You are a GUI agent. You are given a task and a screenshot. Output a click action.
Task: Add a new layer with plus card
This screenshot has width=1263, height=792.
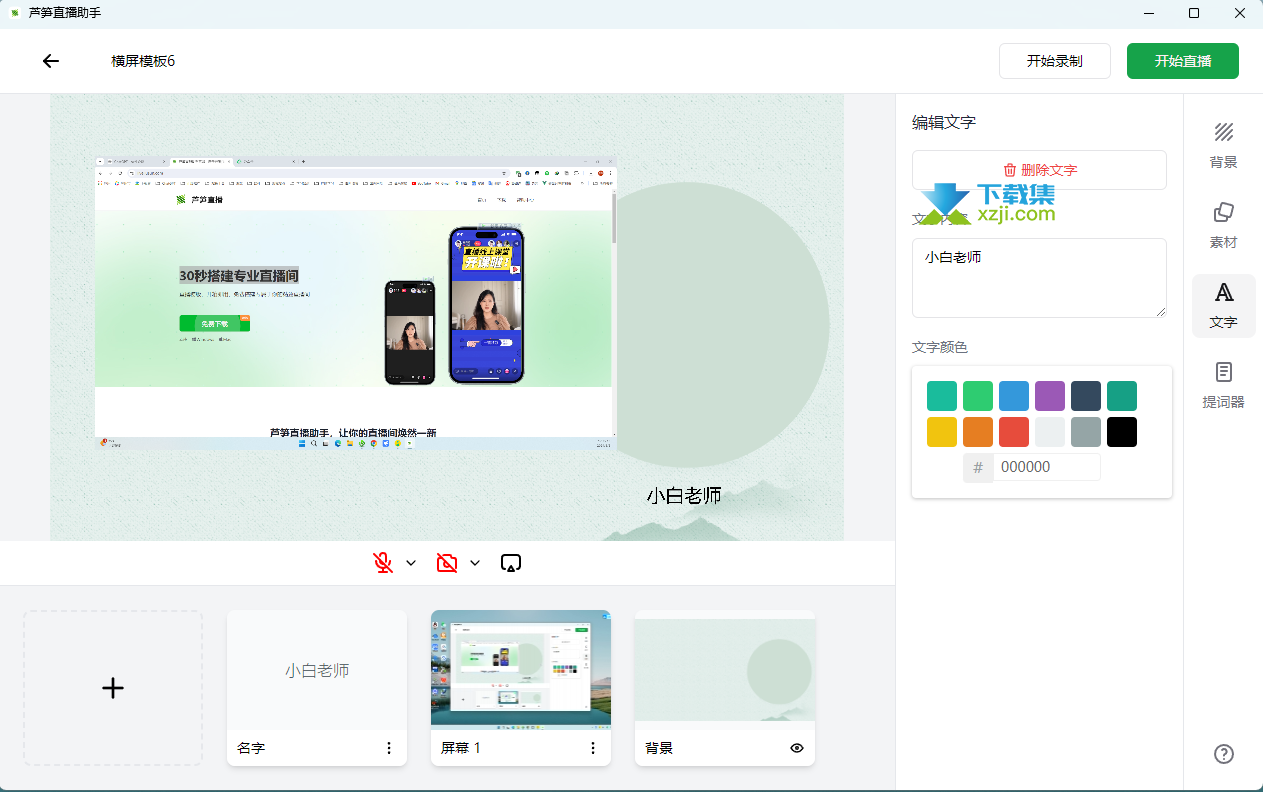coord(113,688)
